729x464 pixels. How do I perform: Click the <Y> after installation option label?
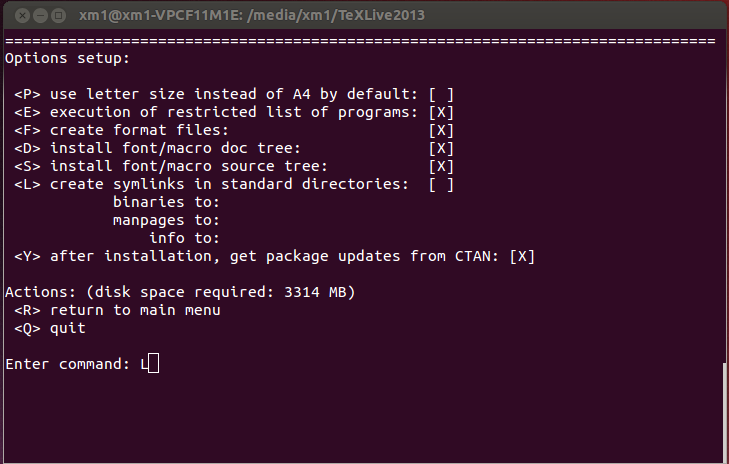(x=256, y=257)
